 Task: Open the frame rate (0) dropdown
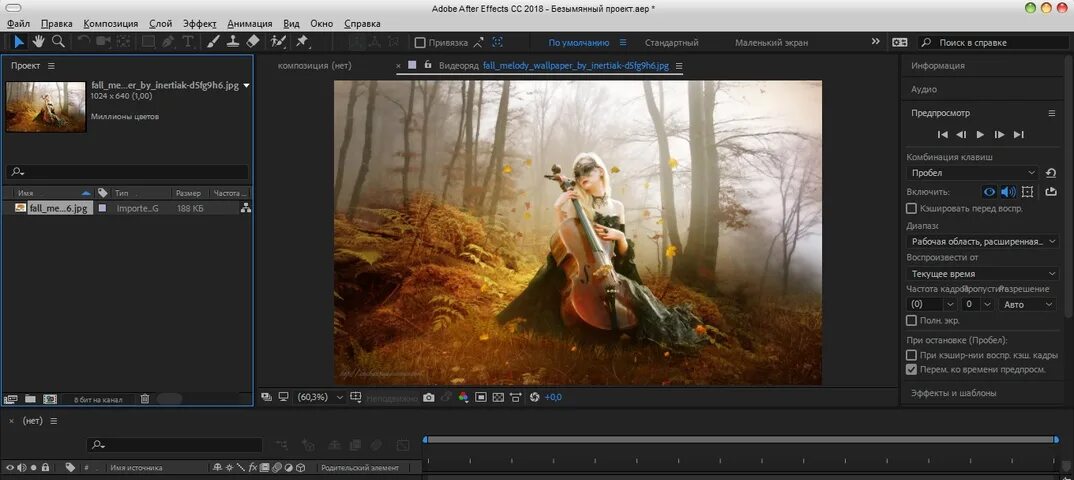pos(932,304)
